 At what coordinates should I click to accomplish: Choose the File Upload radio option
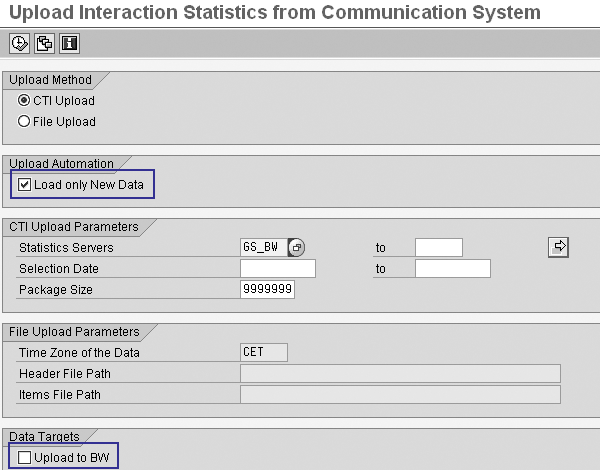click(25, 121)
